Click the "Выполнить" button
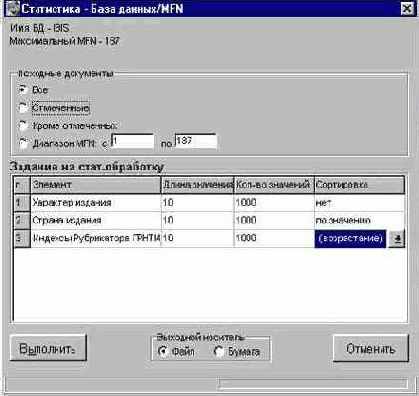The image size is (419, 396). tap(48, 348)
